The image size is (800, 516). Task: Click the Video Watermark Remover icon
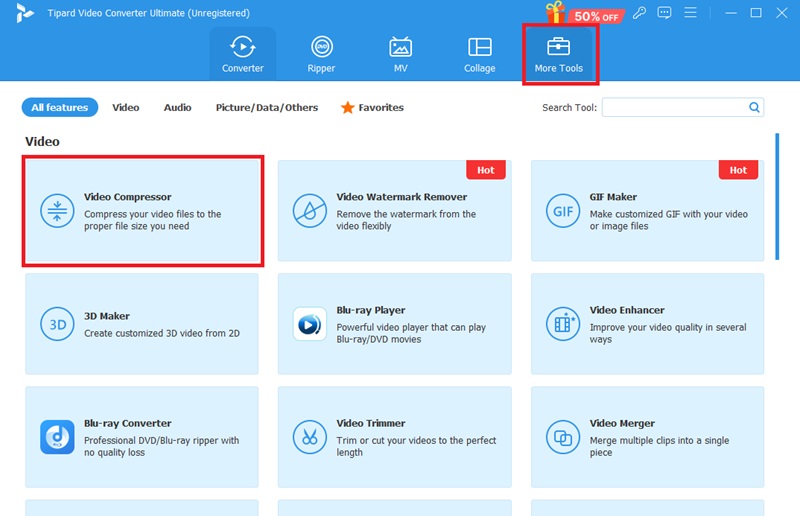pos(310,211)
